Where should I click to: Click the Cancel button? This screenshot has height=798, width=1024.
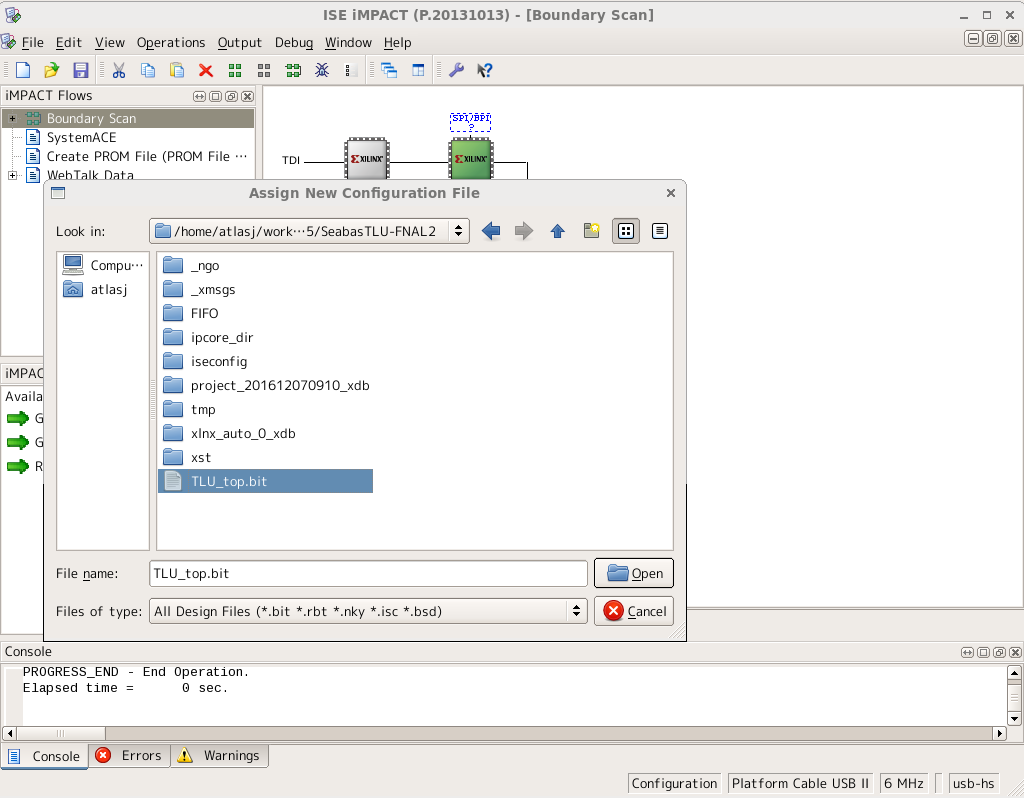pyautogui.click(x=634, y=611)
